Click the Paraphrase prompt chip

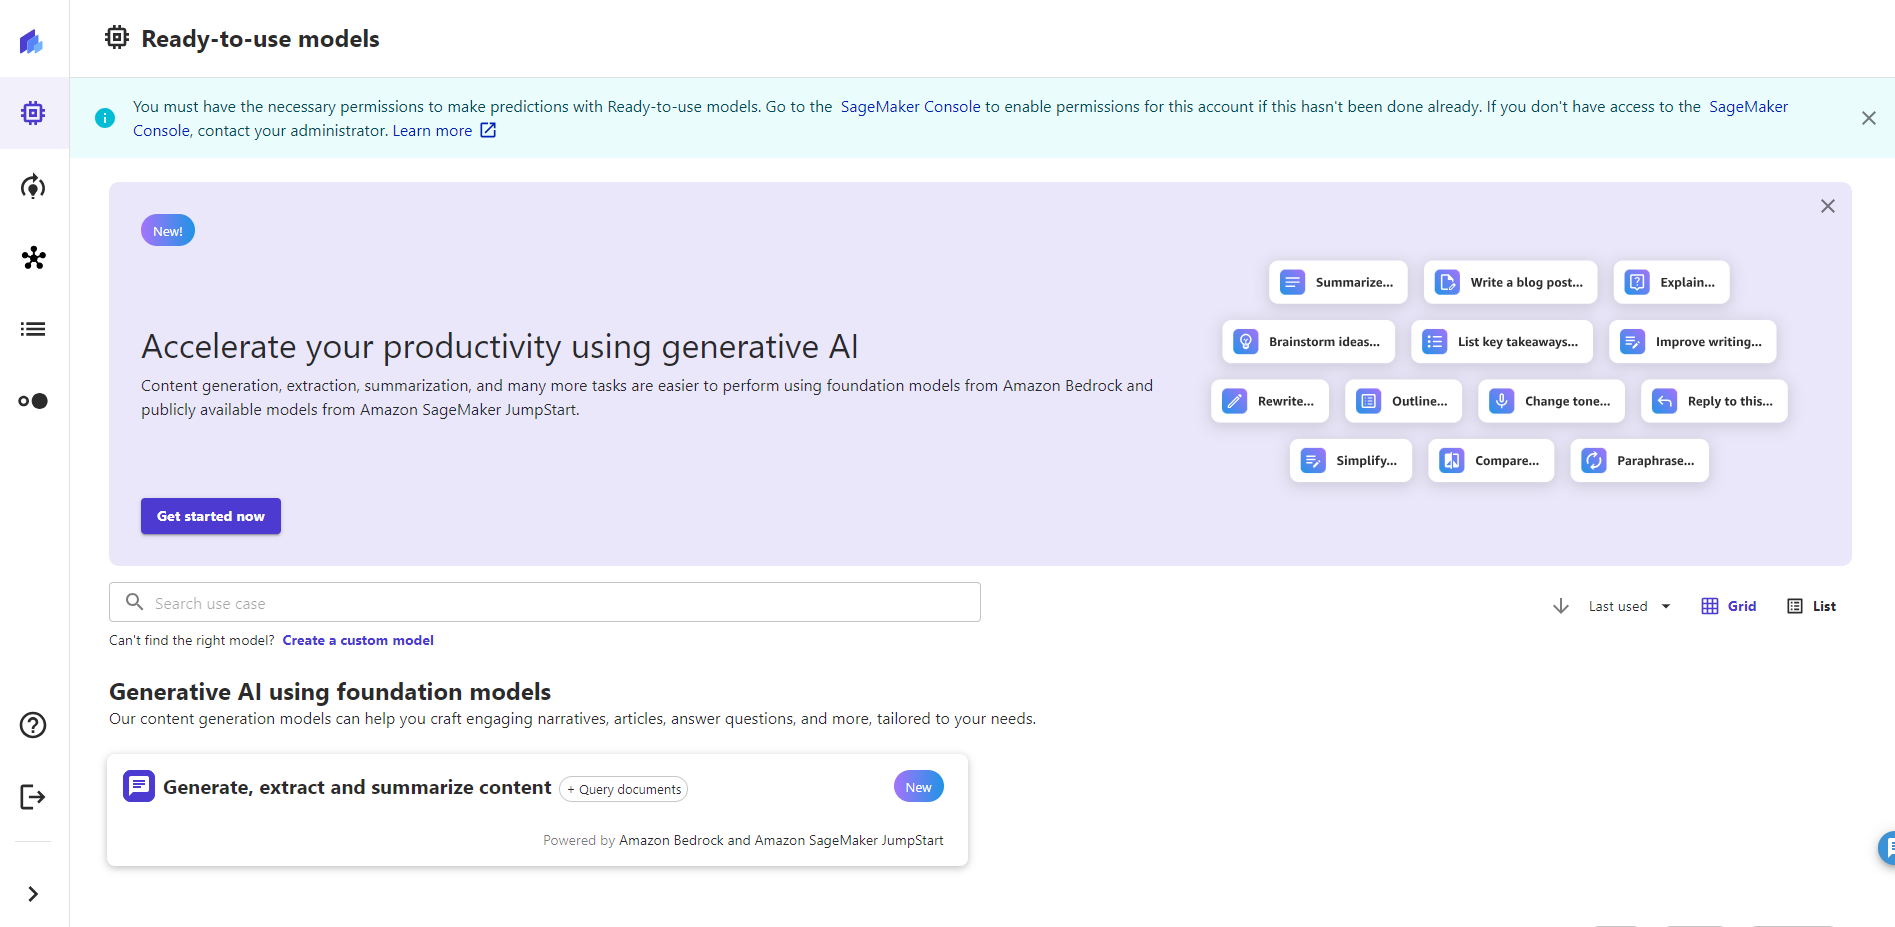tap(1639, 461)
